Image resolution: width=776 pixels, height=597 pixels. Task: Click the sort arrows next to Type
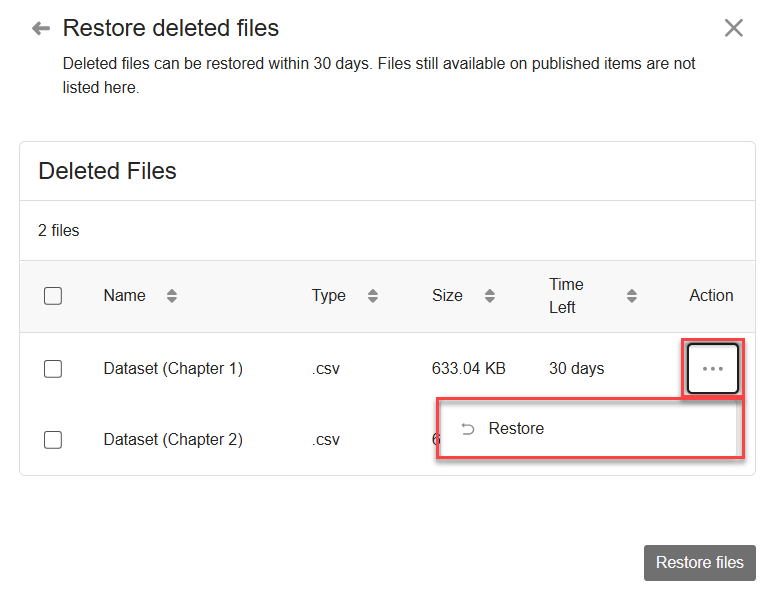[x=372, y=296]
